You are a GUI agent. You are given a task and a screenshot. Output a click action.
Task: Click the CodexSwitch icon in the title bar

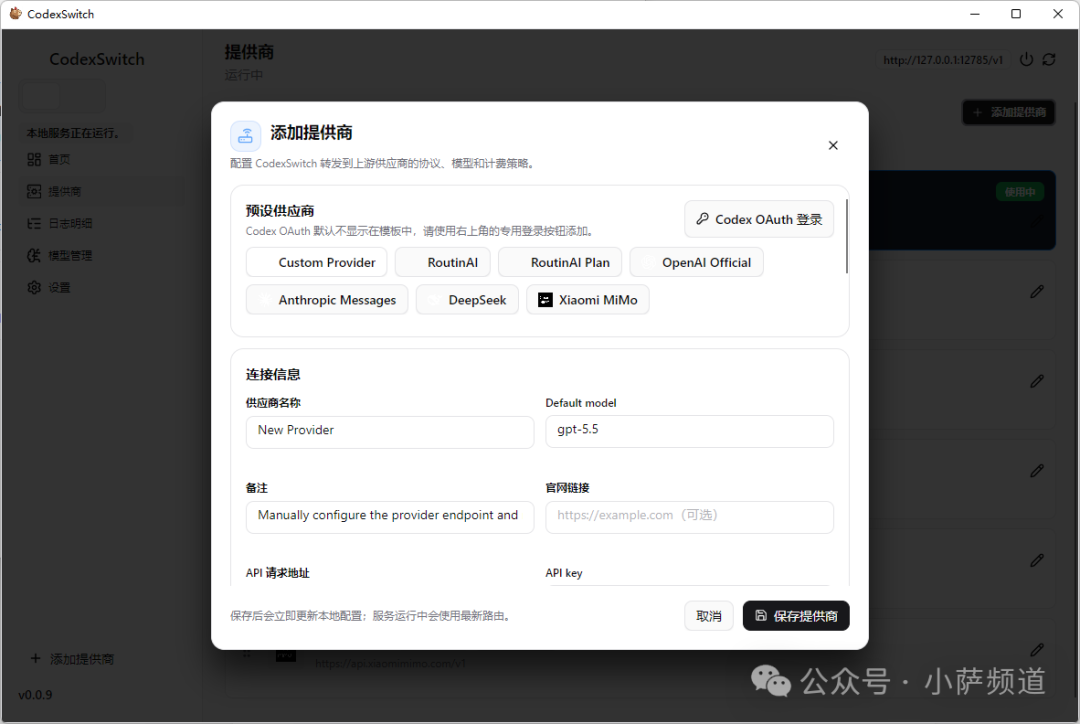click(x=15, y=14)
